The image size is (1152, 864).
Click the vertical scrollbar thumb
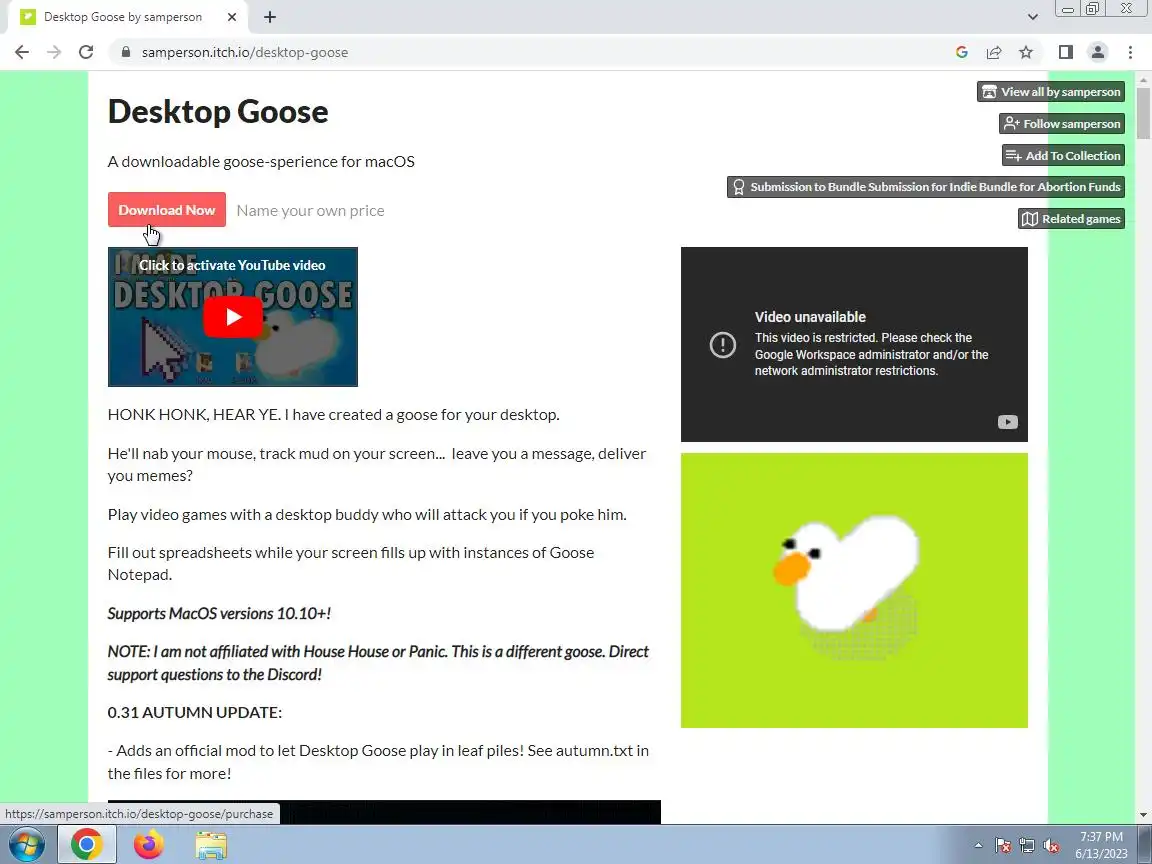click(1143, 112)
